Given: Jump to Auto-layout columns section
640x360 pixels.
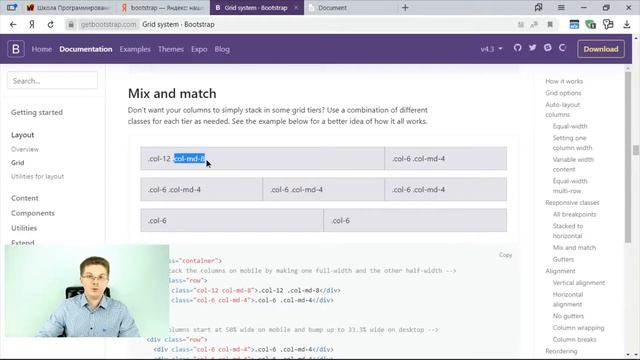Looking at the screenshot, I should pos(562,109).
